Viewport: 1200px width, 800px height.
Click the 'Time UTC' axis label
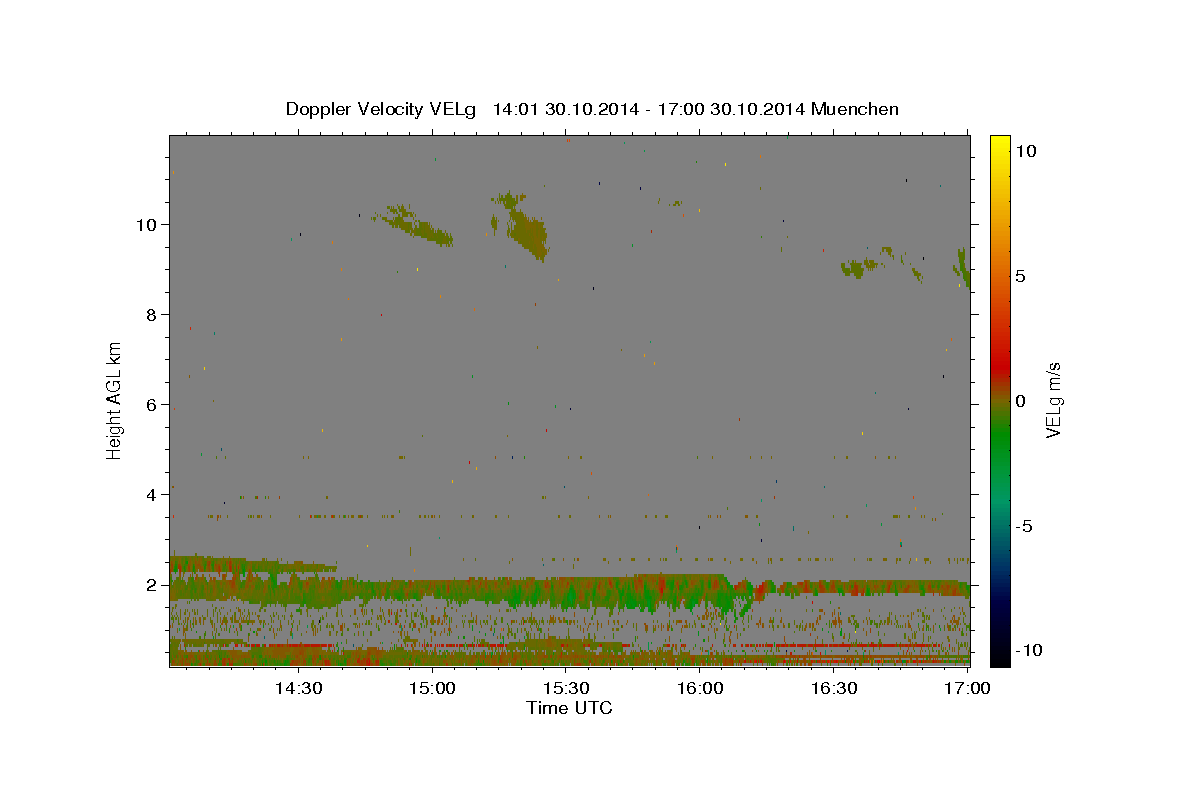569,708
